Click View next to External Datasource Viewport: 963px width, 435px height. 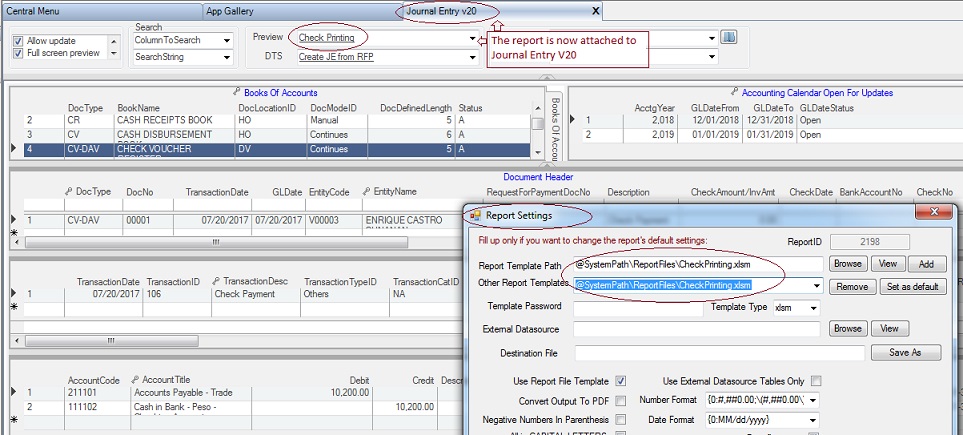(889, 329)
